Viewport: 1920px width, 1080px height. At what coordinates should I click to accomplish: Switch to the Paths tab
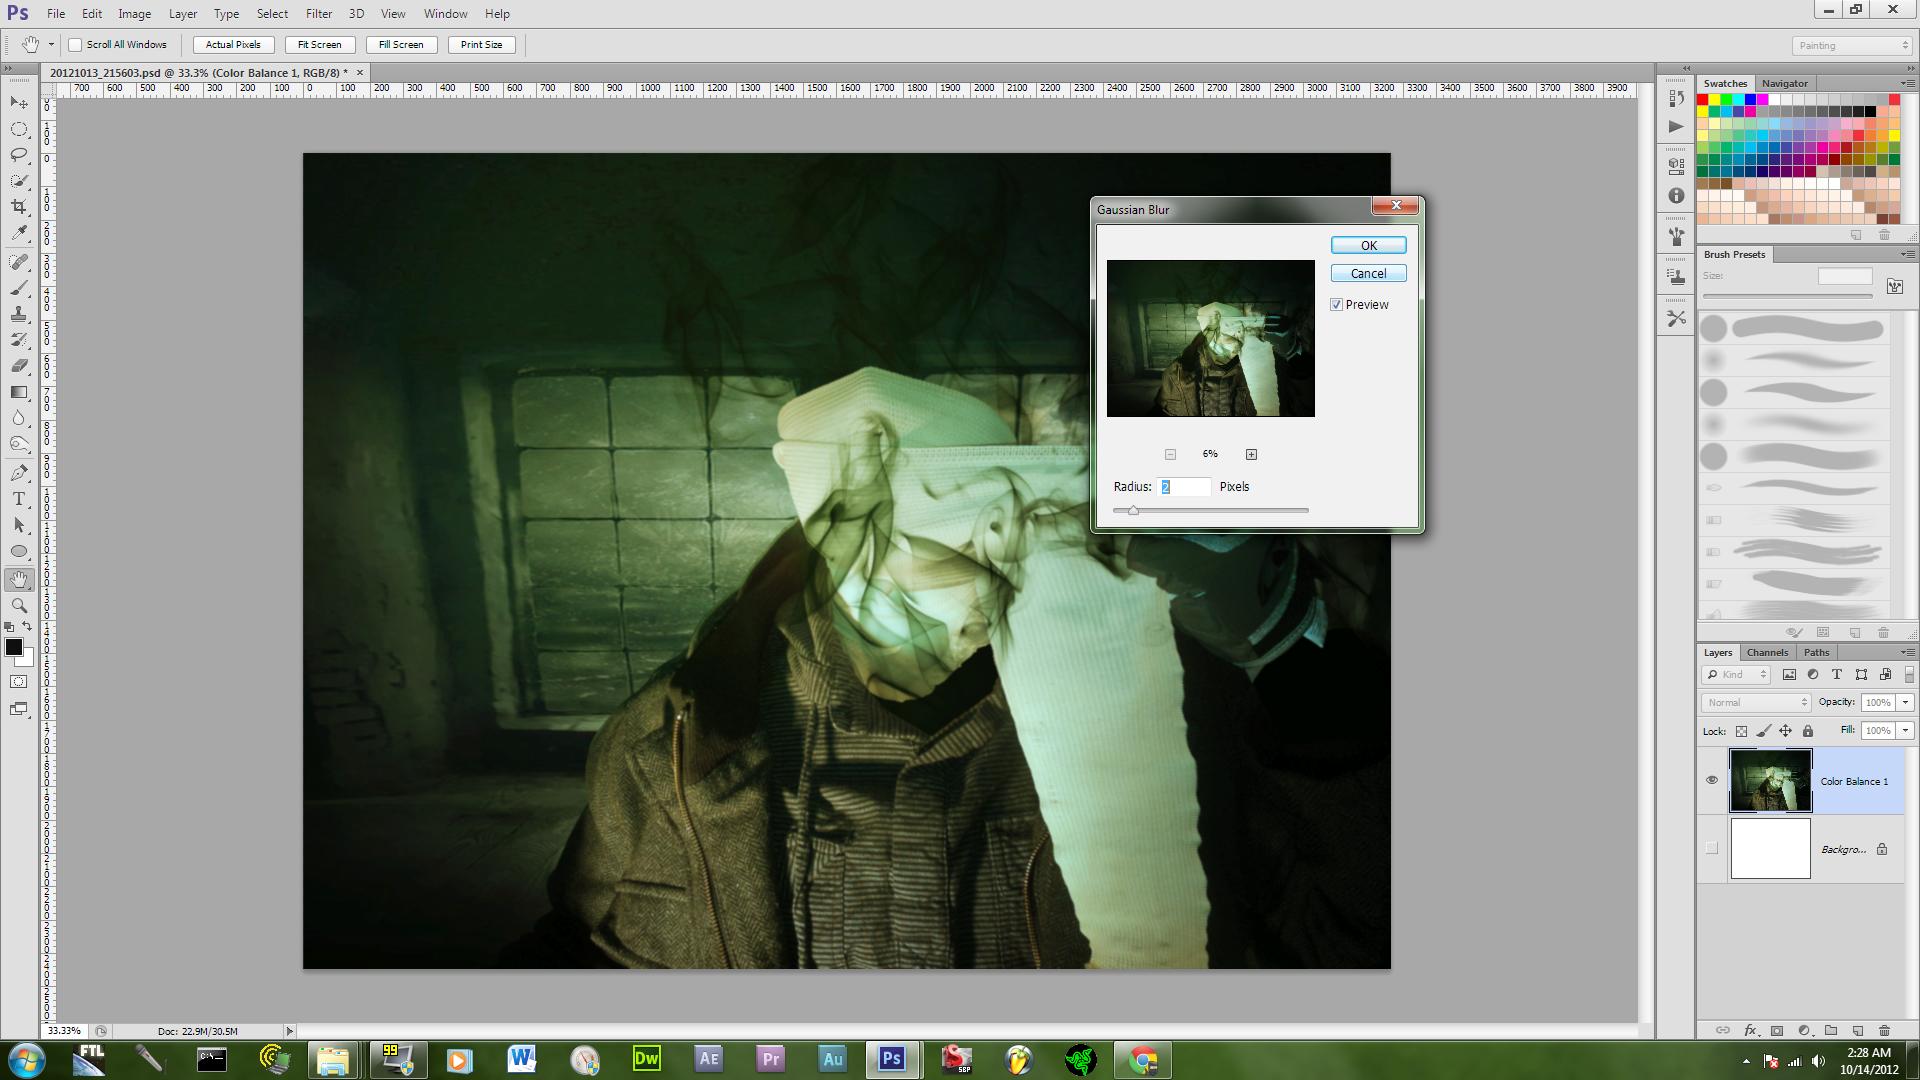[x=1817, y=653]
